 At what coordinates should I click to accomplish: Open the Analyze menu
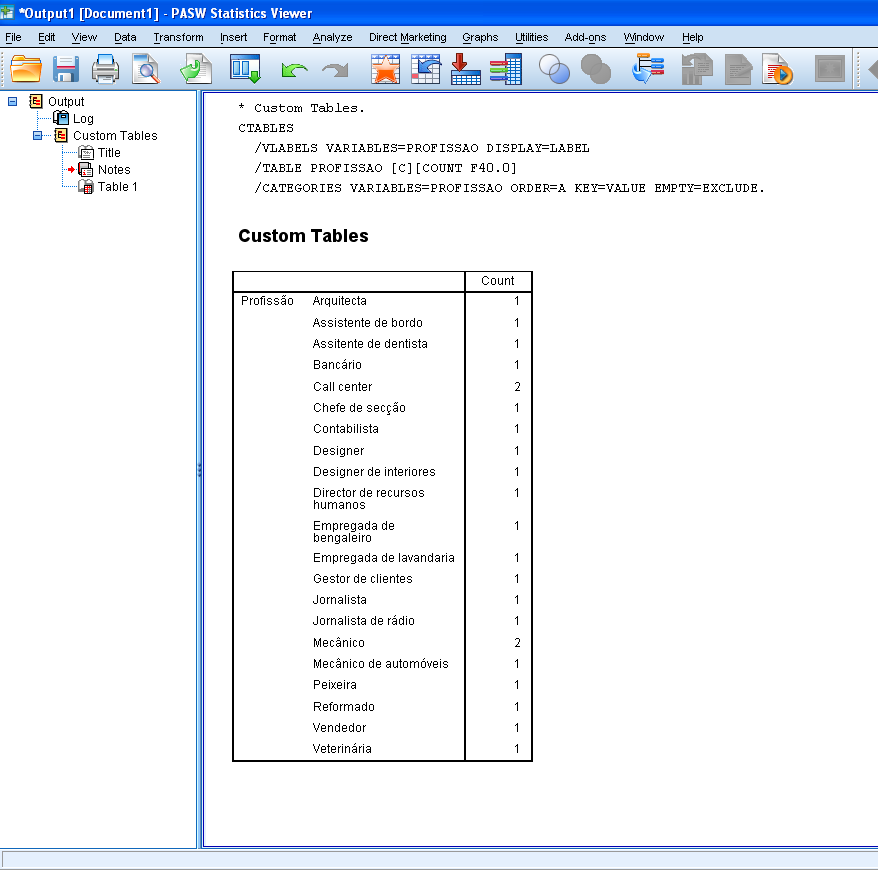point(332,37)
